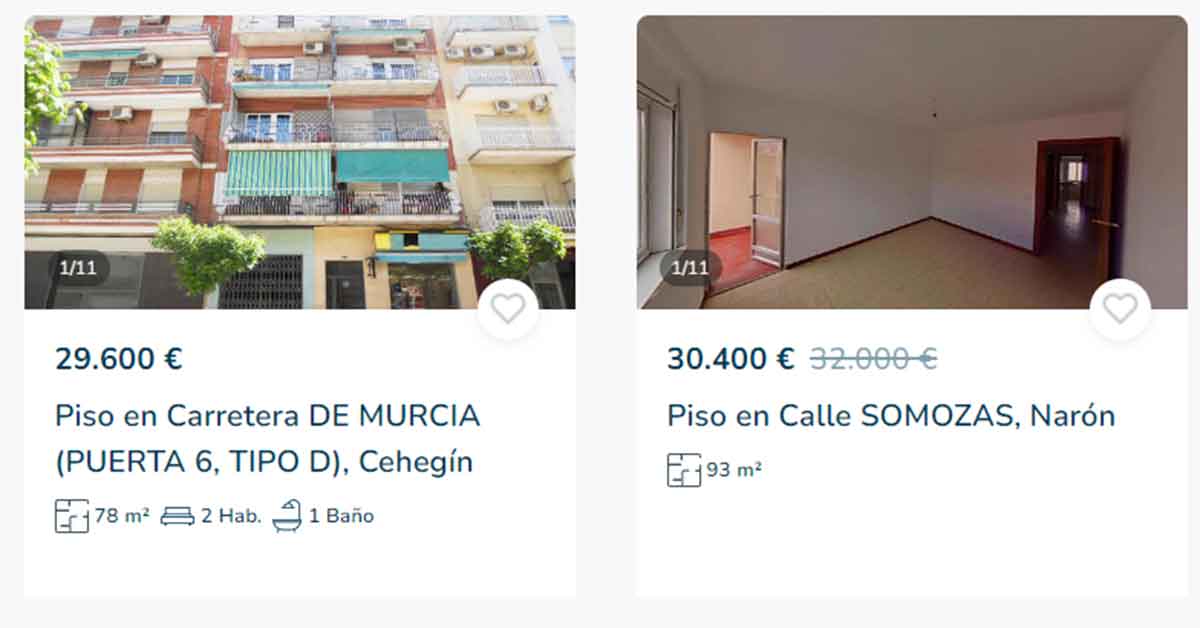Image resolution: width=1200 pixels, height=628 pixels.
Task: Click floor plan icon beside 93 m²
Action: tap(684, 470)
